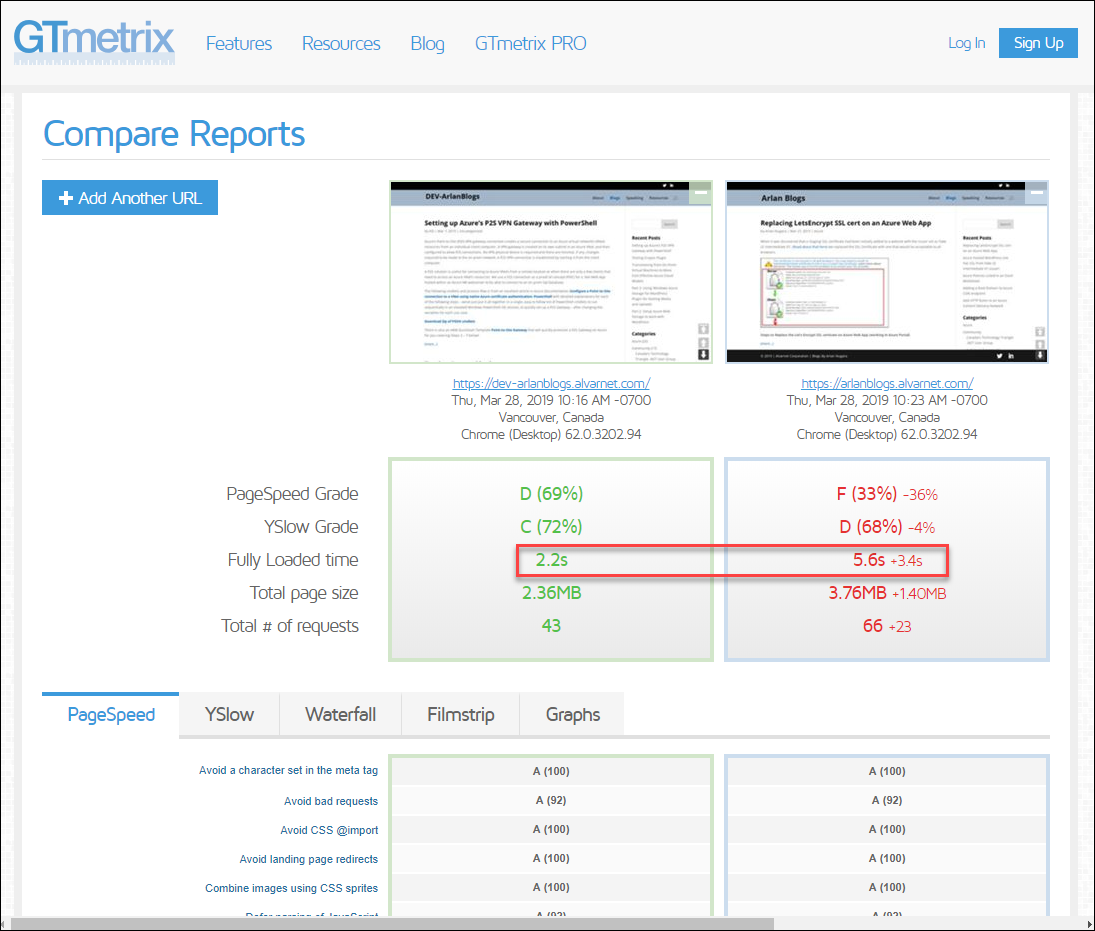Open the Resources menu item
1095x931 pixels.
341,43
